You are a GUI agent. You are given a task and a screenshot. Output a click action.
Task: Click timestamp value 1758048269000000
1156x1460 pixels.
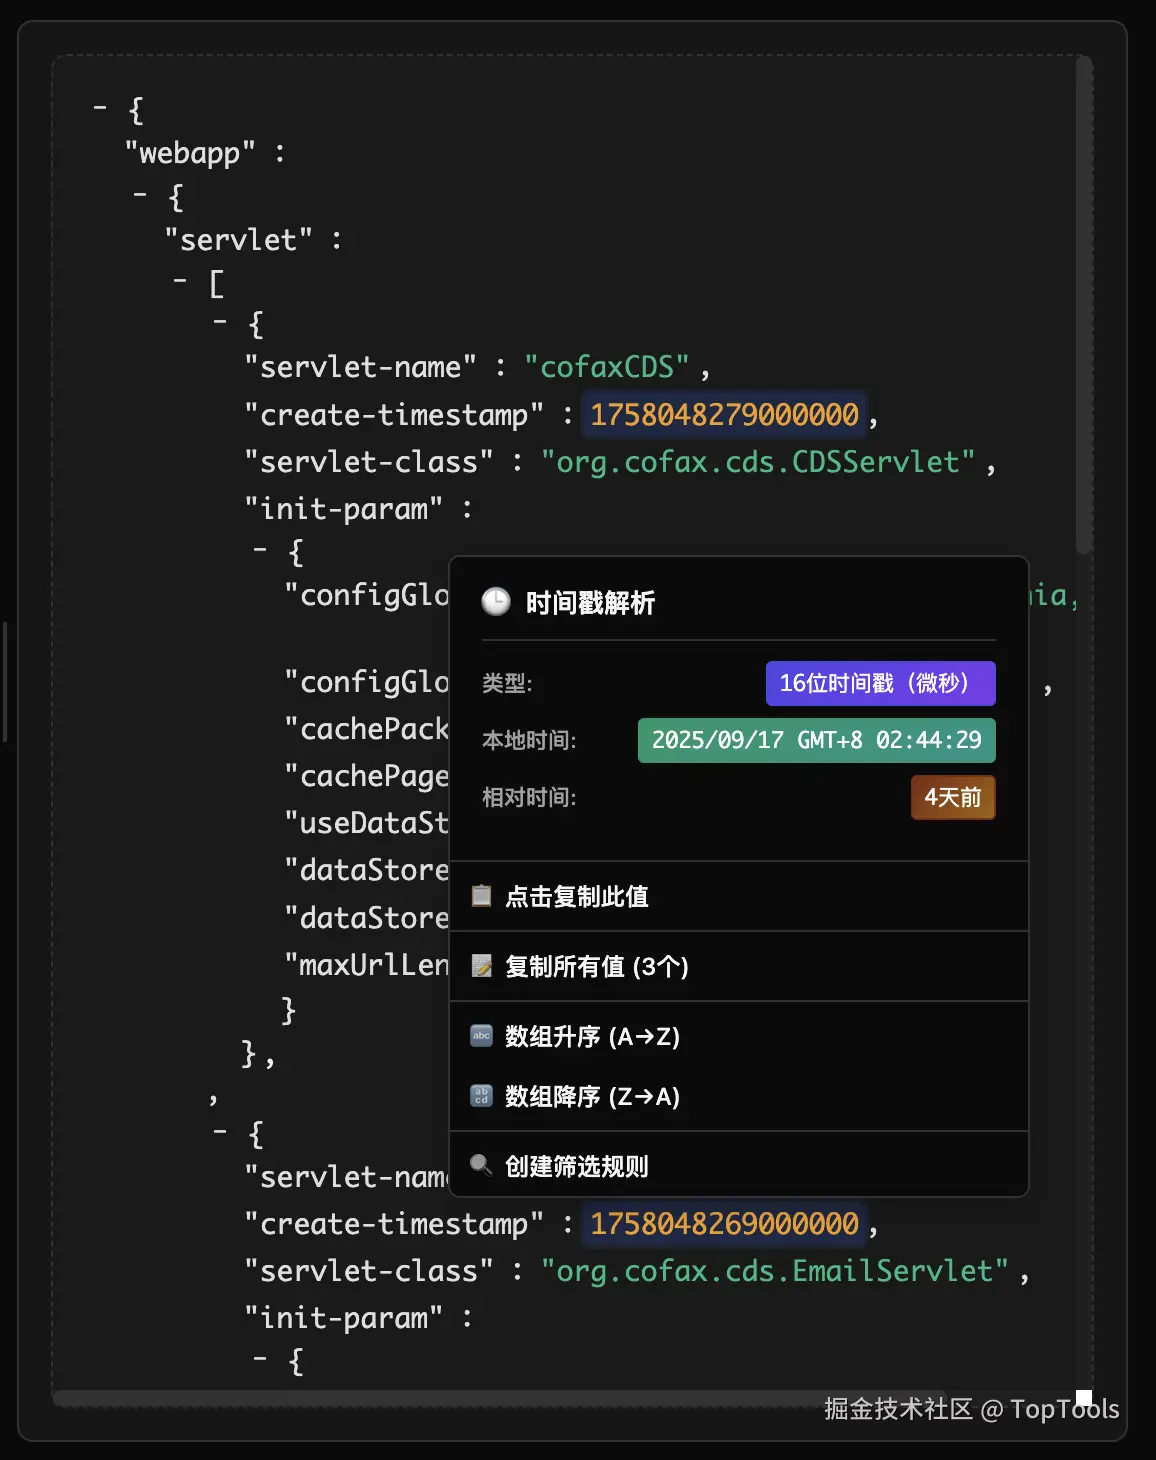pyautogui.click(x=724, y=1223)
